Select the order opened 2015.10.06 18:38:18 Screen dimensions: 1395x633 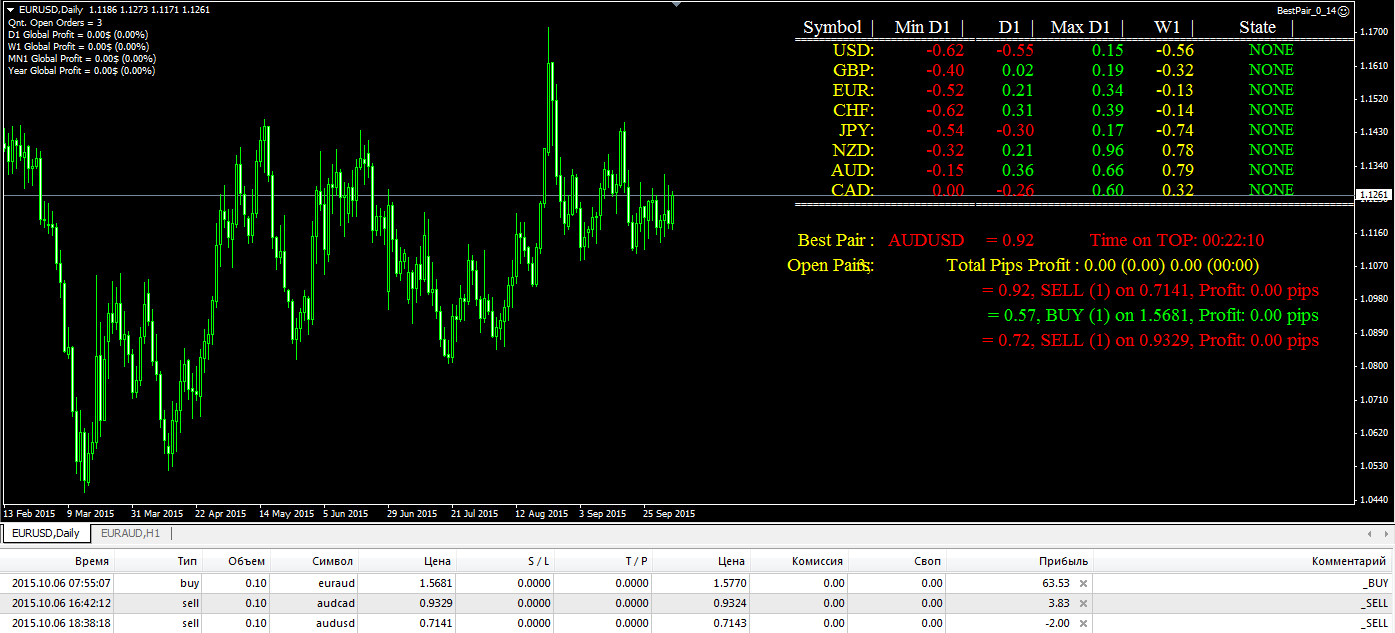tap(697, 623)
